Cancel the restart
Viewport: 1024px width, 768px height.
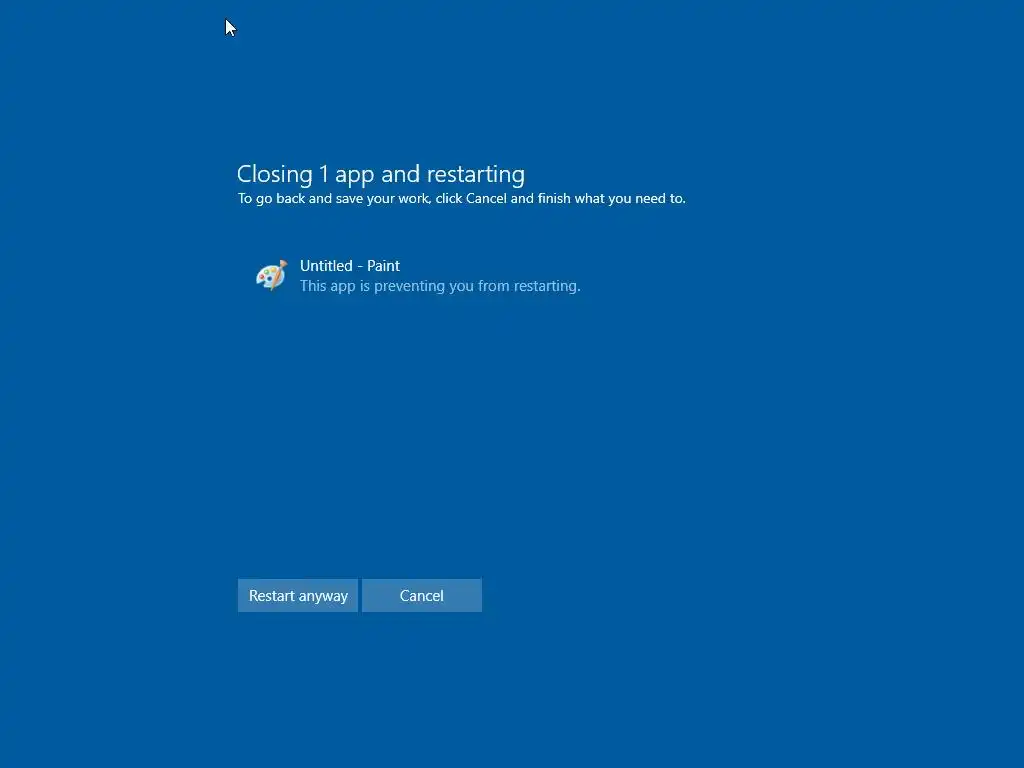(x=422, y=596)
